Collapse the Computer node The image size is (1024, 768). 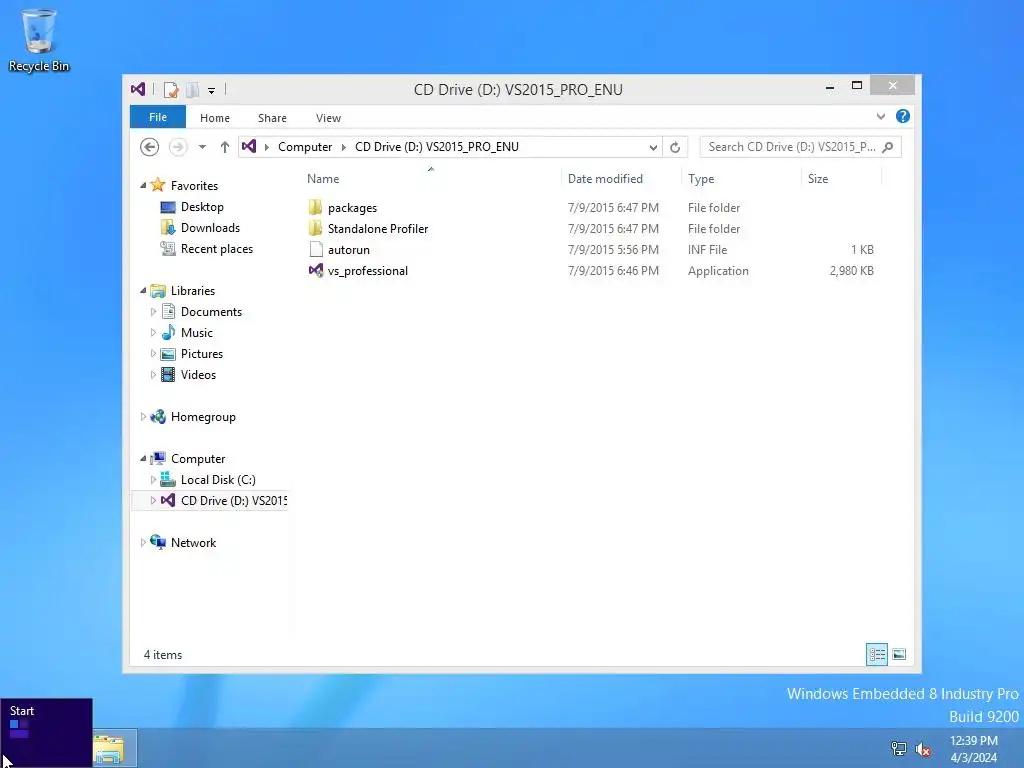pyautogui.click(x=143, y=458)
